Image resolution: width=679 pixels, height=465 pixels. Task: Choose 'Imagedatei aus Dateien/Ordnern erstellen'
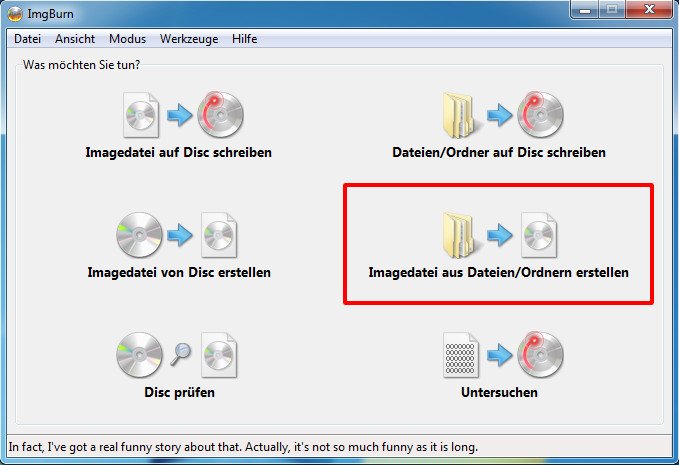click(498, 272)
